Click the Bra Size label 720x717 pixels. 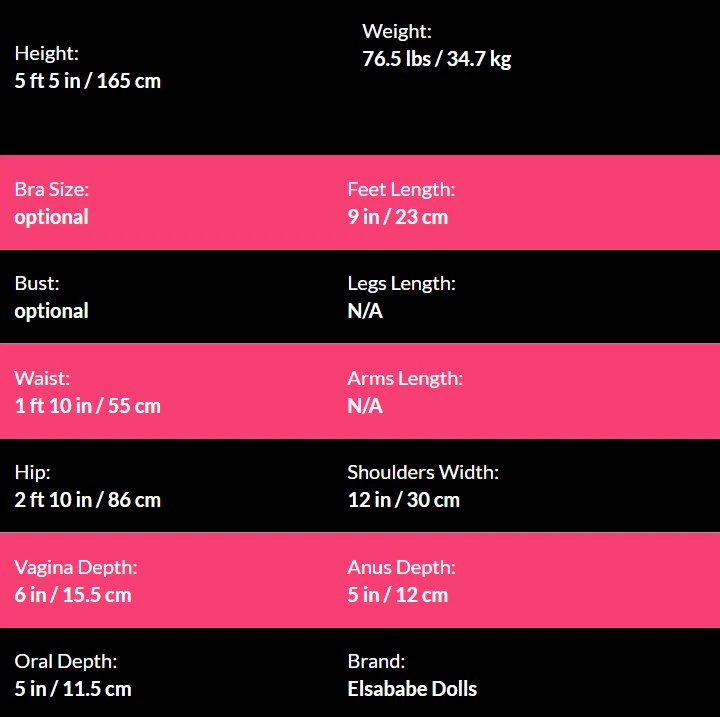52,189
